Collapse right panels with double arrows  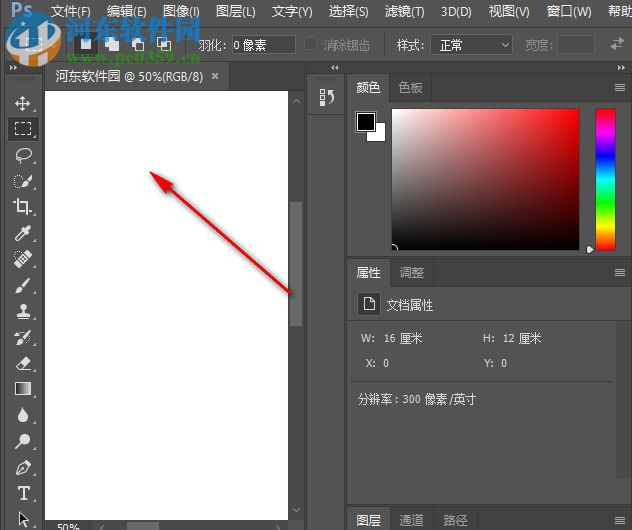621,68
